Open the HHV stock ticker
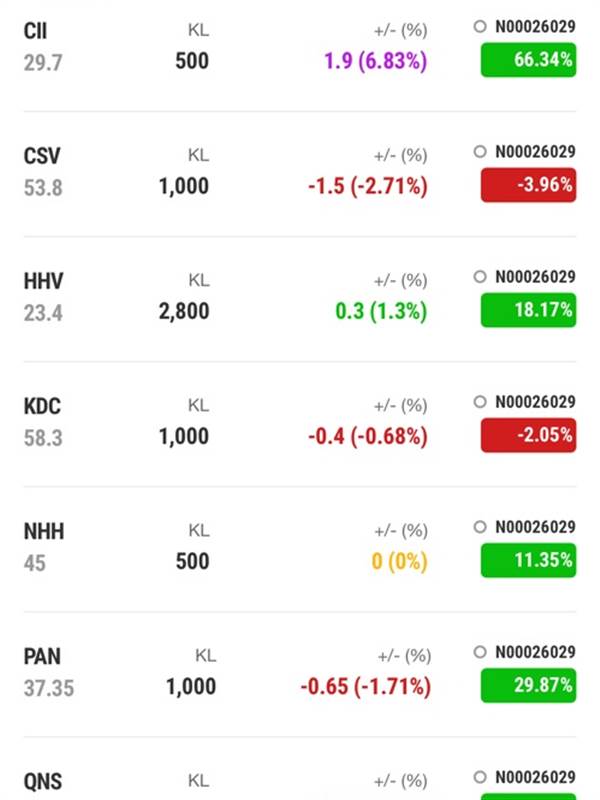 point(43,281)
